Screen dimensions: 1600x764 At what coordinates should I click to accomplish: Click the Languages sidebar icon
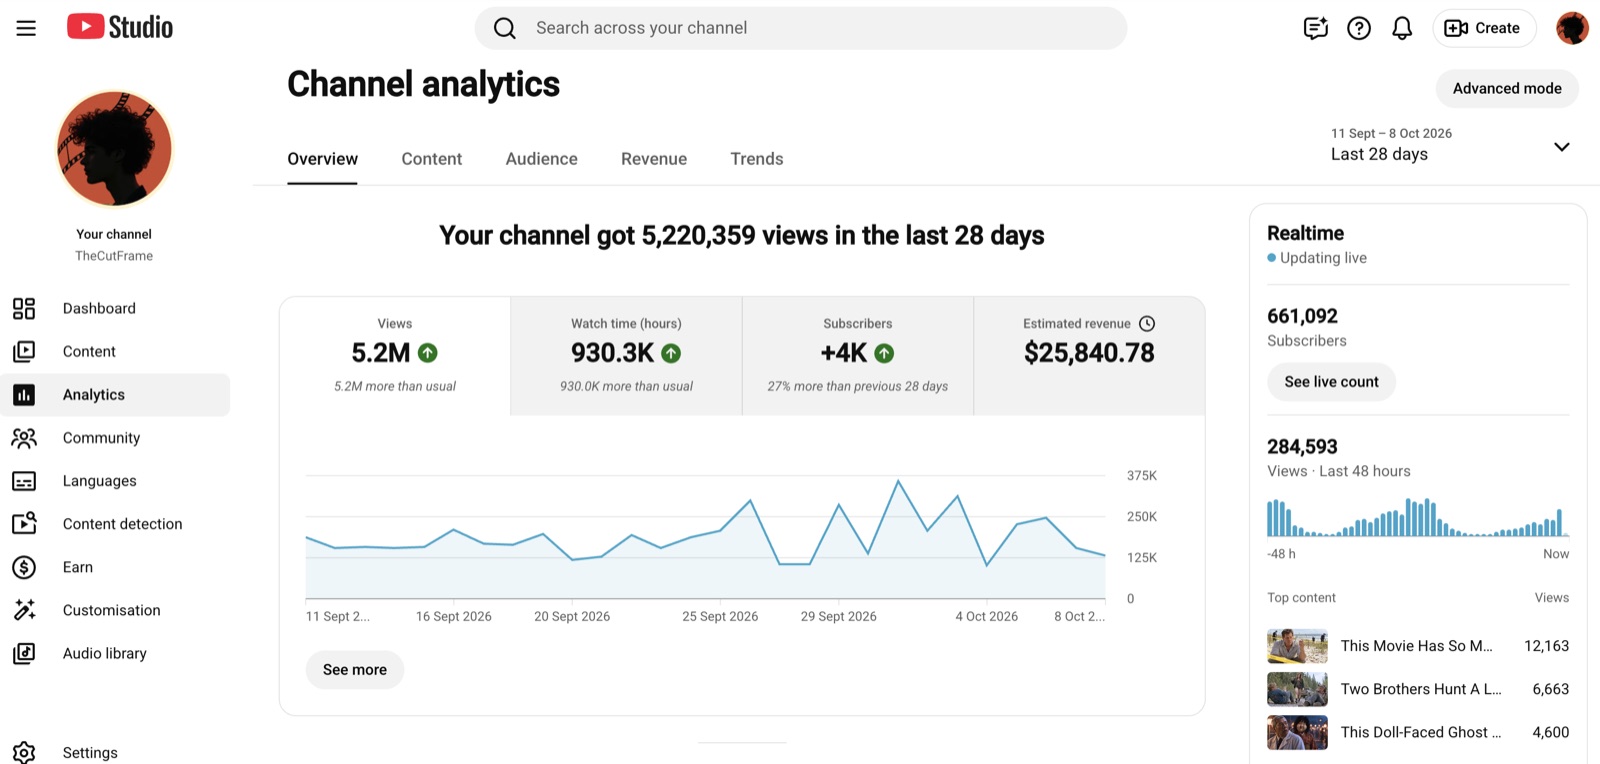(x=24, y=481)
